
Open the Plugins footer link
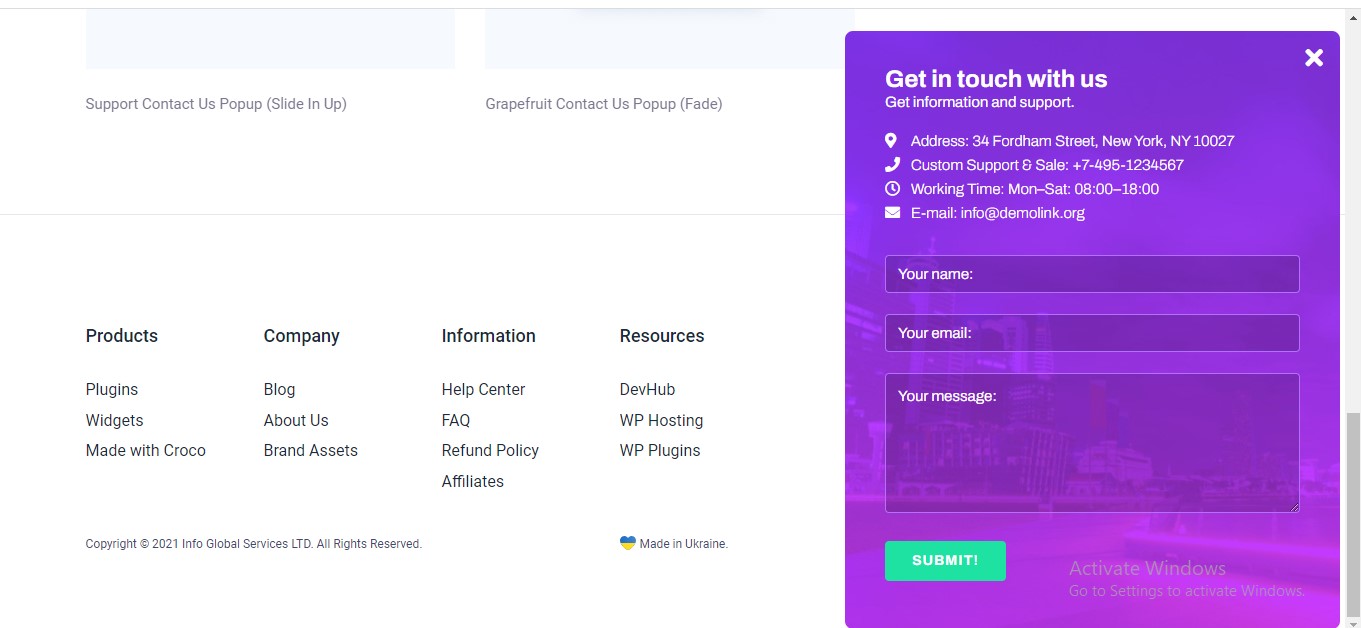click(x=112, y=390)
